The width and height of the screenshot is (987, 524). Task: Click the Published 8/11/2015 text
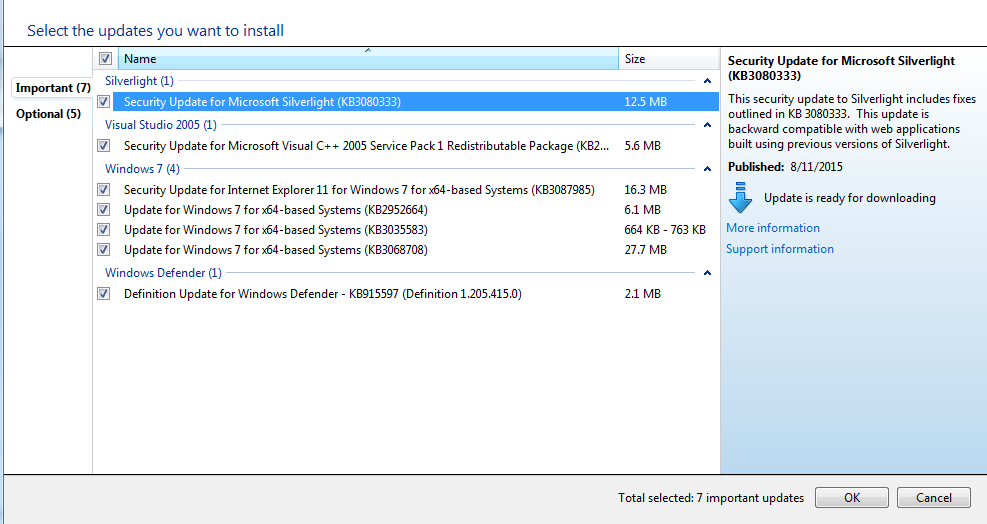tap(785, 167)
